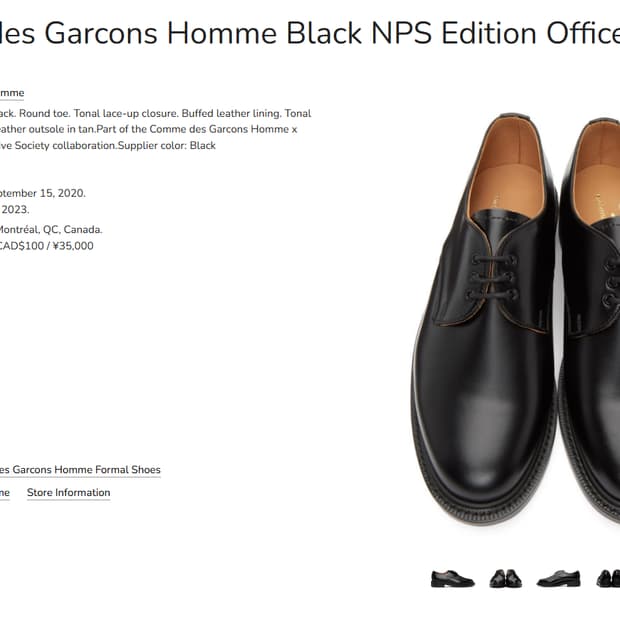Click the cut-off link left of Store Information

click(x=4, y=493)
